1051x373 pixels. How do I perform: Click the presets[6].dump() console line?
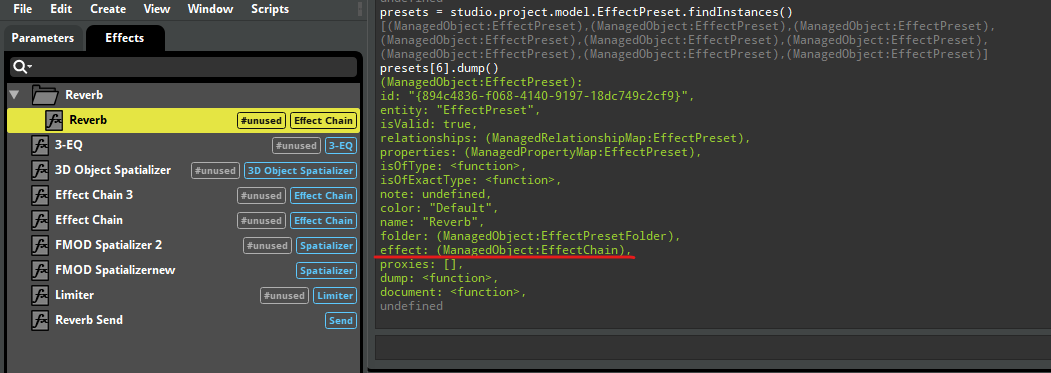coord(439,68)
